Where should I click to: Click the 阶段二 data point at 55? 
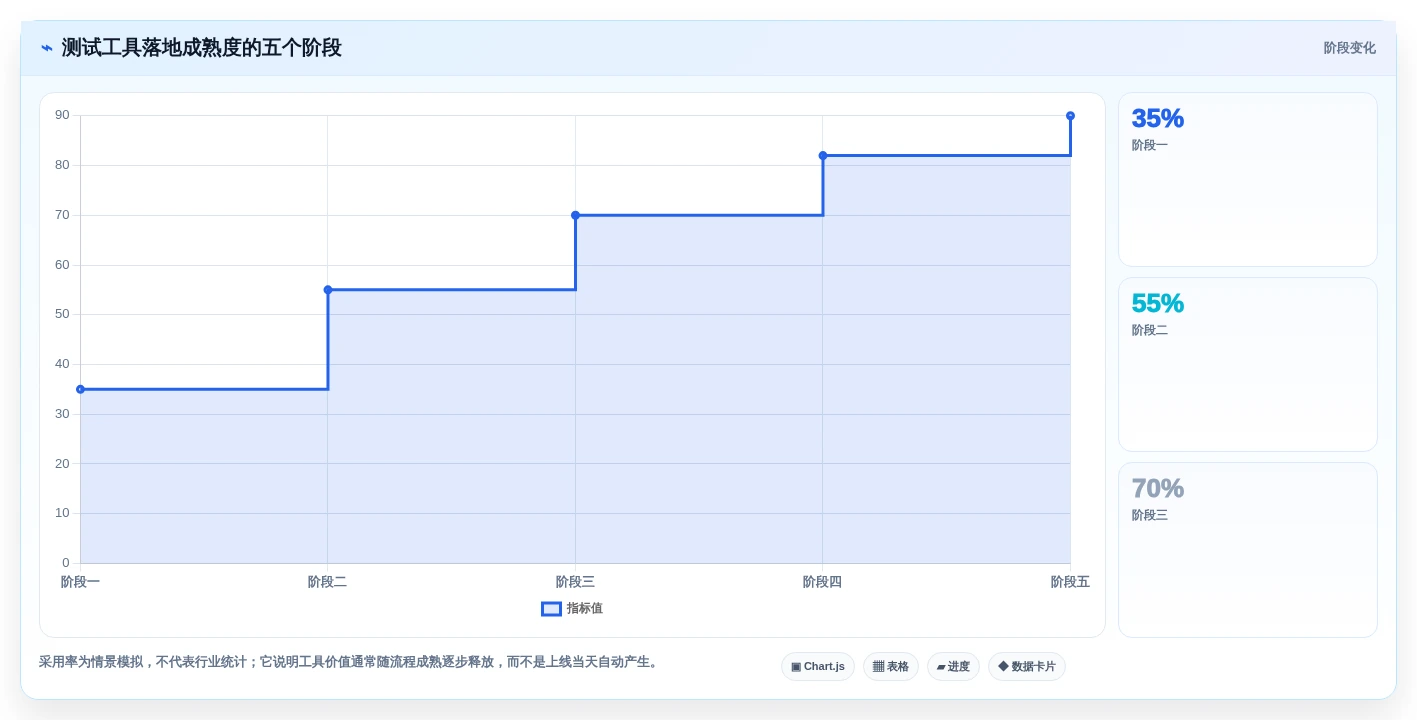tap(328, 290)
